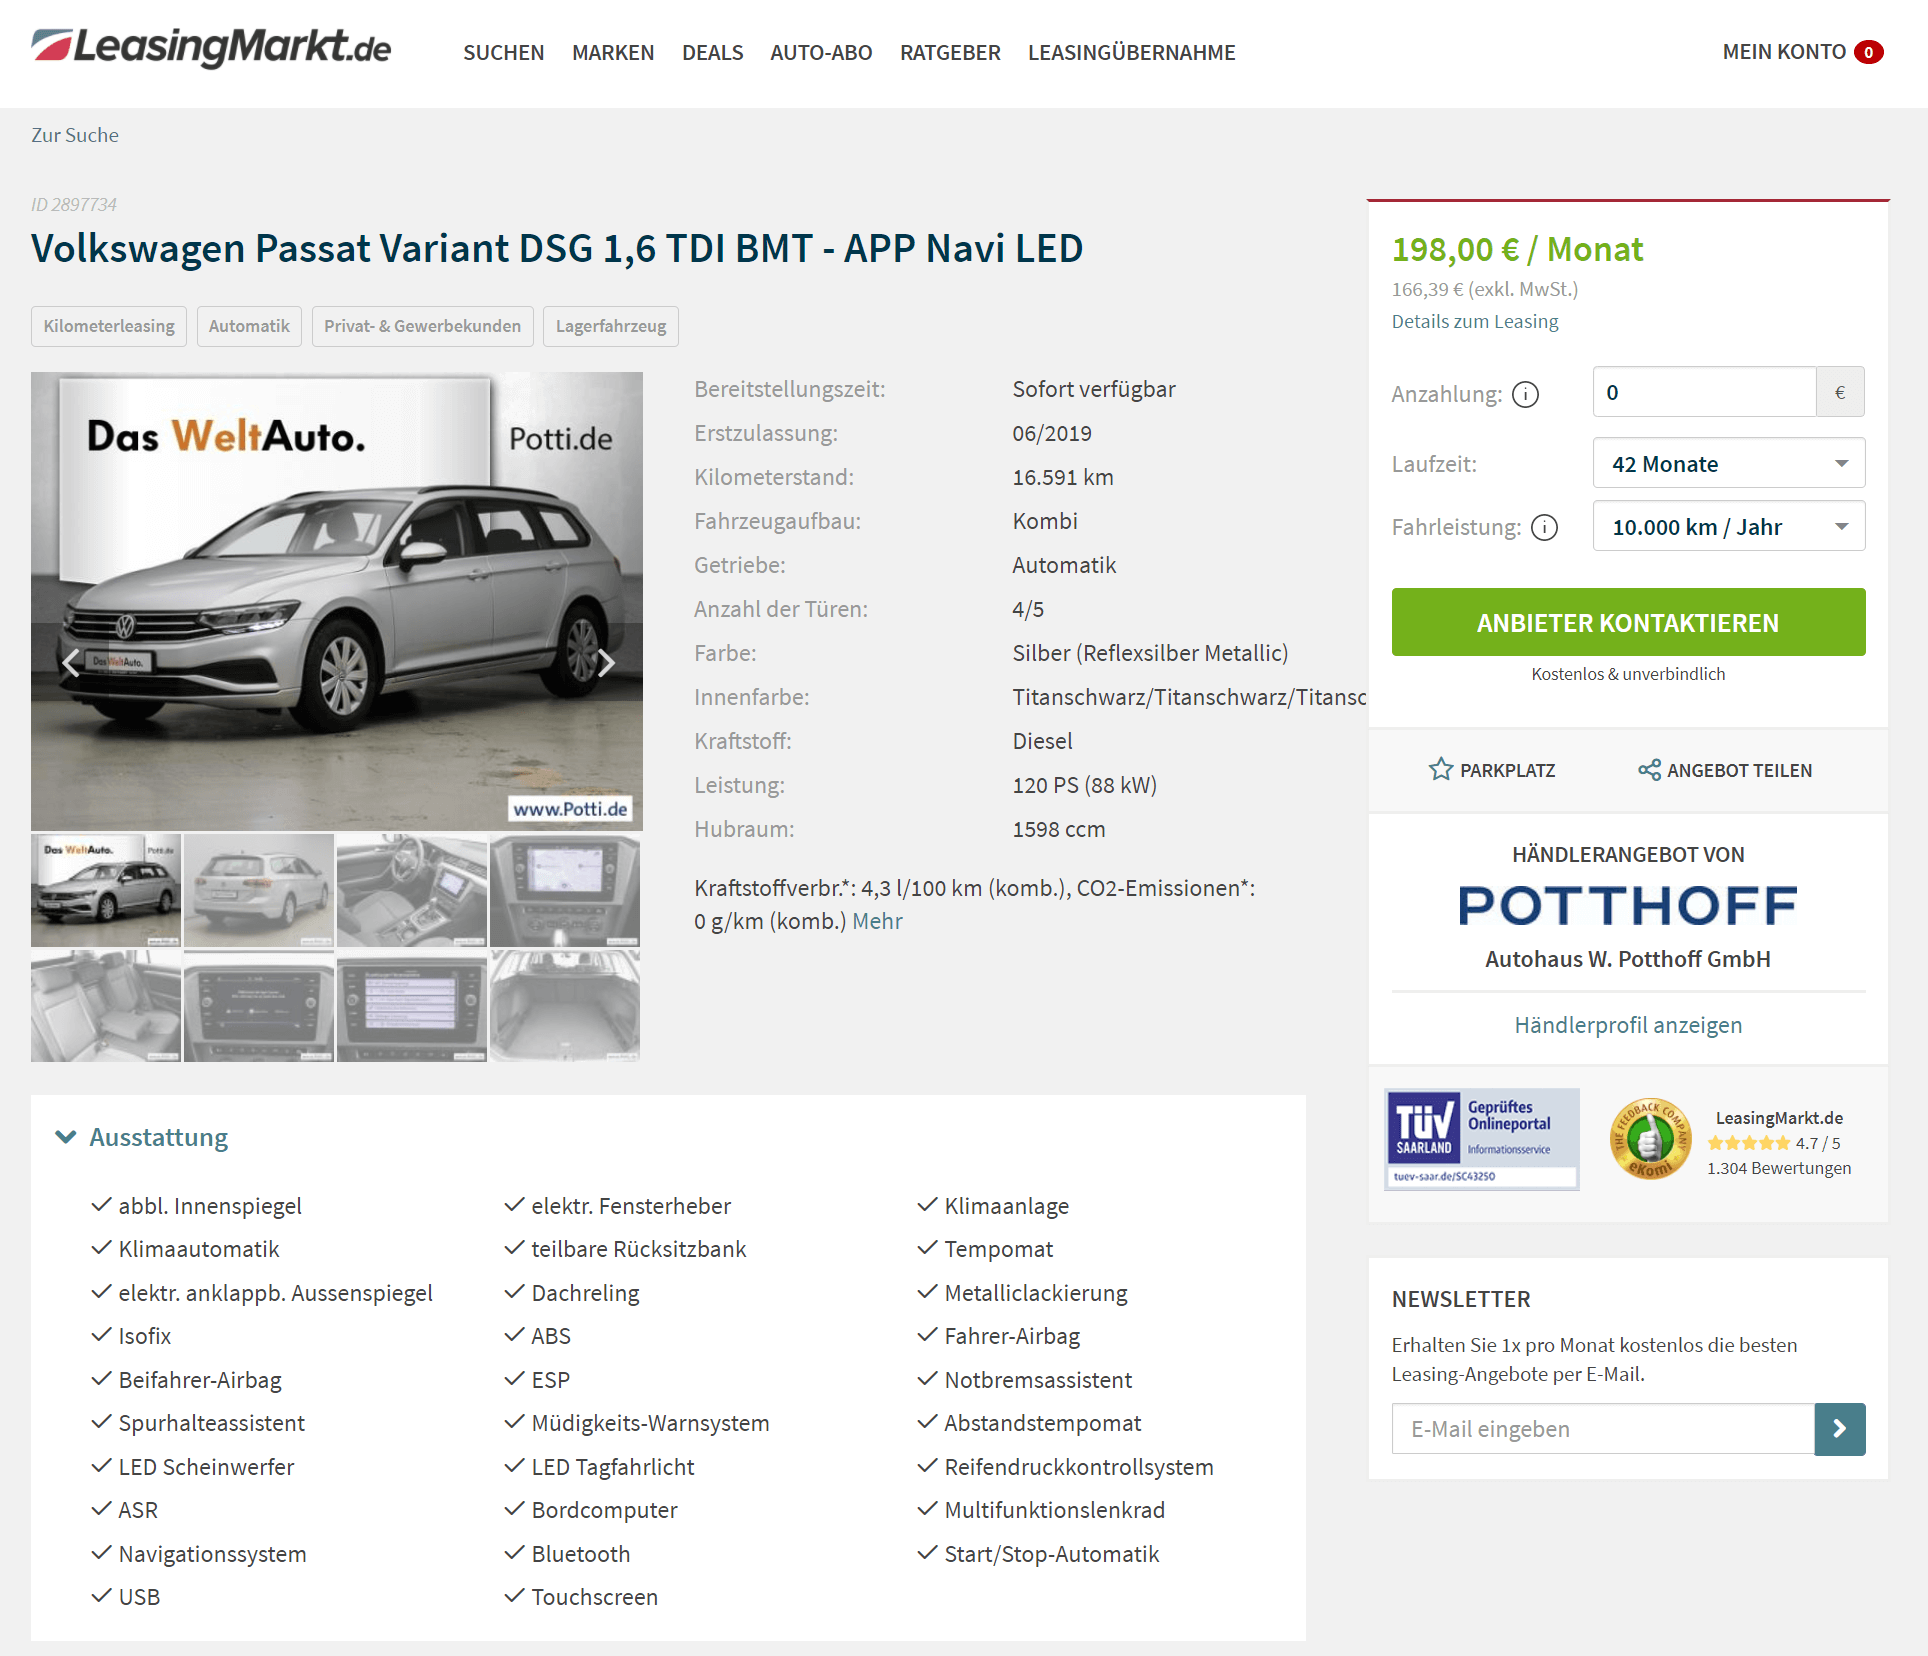The height and width of the screenshot is (1656, 1928).
Task: Open the AUTO-ABO menu
Action: [x=821, y=52]
